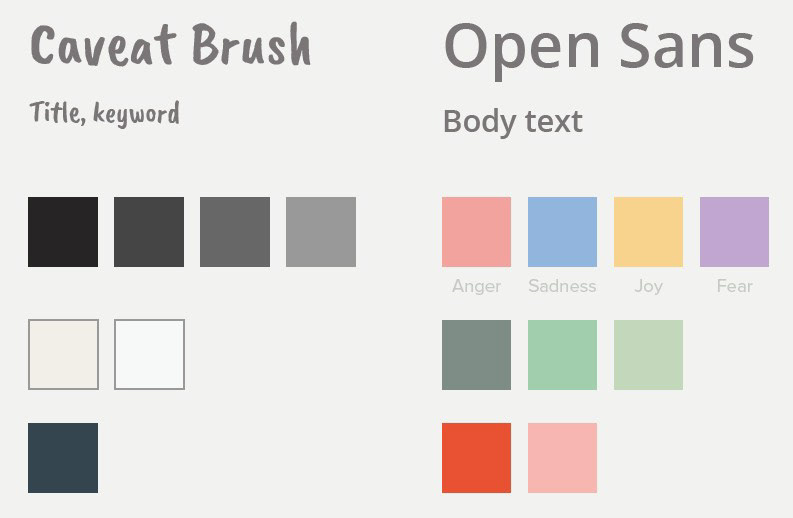Pick the outlined pure white swatch
Viewport: 793px width, 518px height.
tap(149, 355)
